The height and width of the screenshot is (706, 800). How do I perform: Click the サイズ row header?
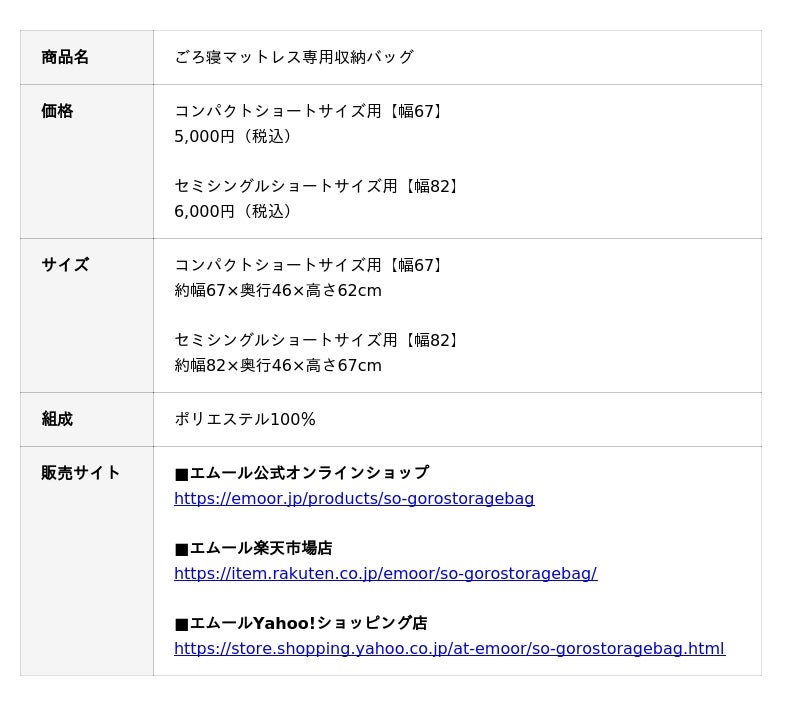coord(65,265)
